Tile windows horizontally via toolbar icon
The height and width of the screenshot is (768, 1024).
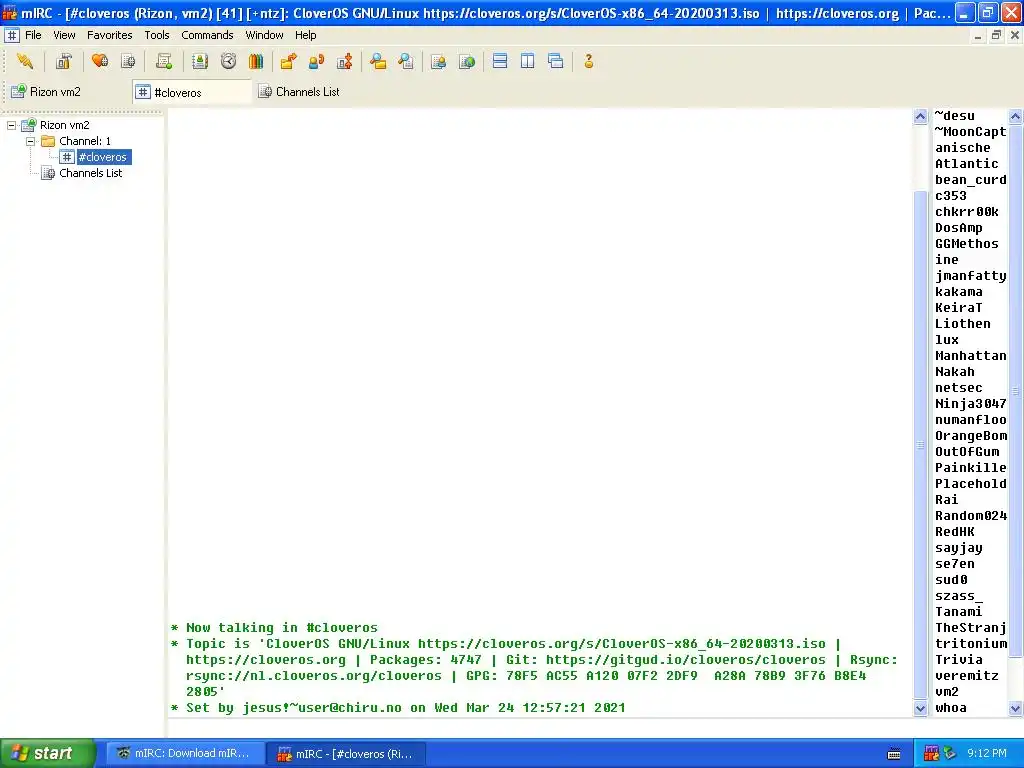[500, 61]
